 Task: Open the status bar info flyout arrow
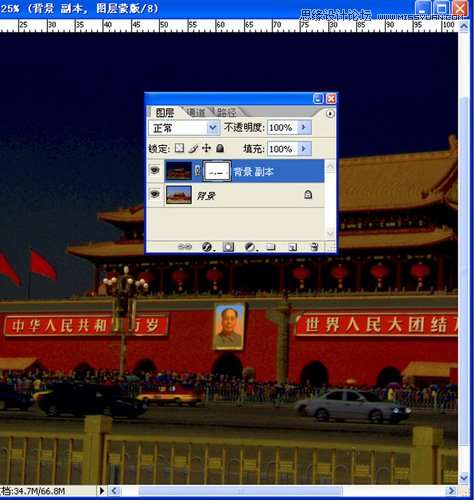pos(102,491)
